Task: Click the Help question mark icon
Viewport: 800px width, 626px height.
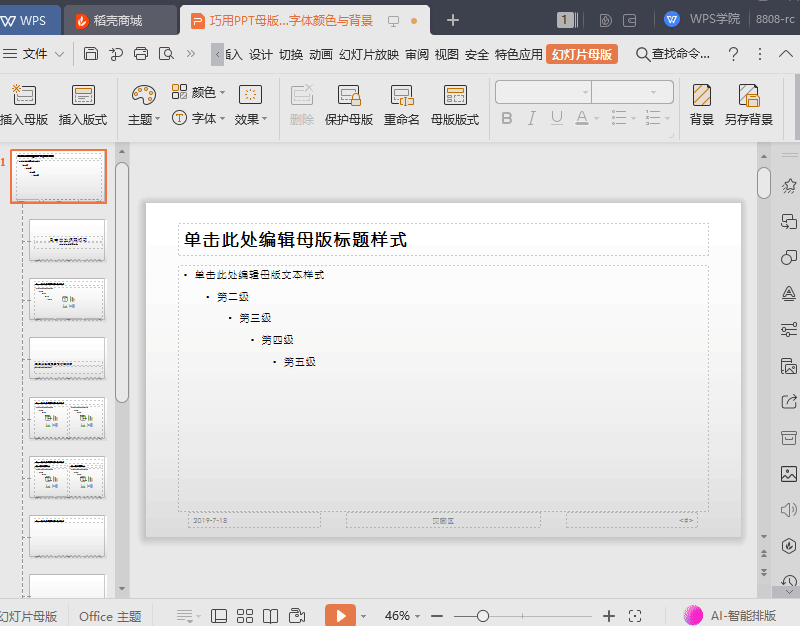Action: [x=733, y=54]
